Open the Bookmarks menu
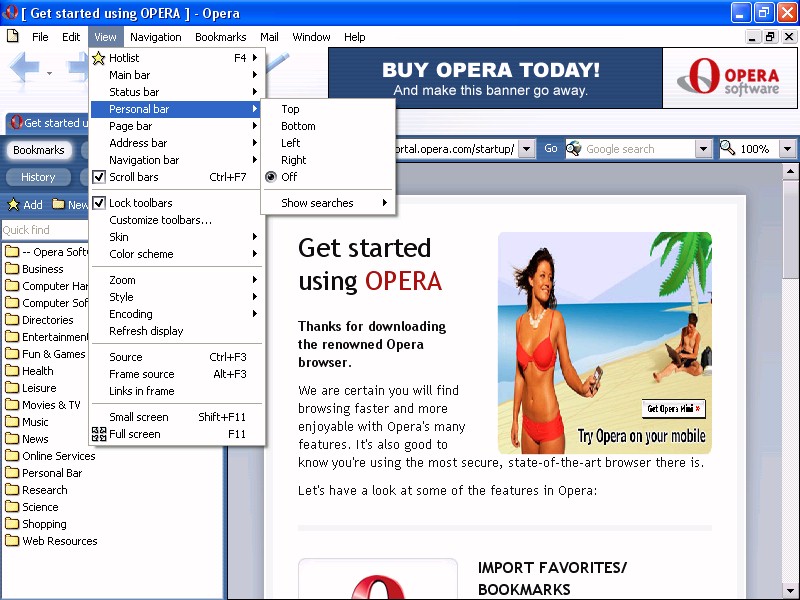The height and width of the screenshot is (600, 800). click(x=220, y=37)
